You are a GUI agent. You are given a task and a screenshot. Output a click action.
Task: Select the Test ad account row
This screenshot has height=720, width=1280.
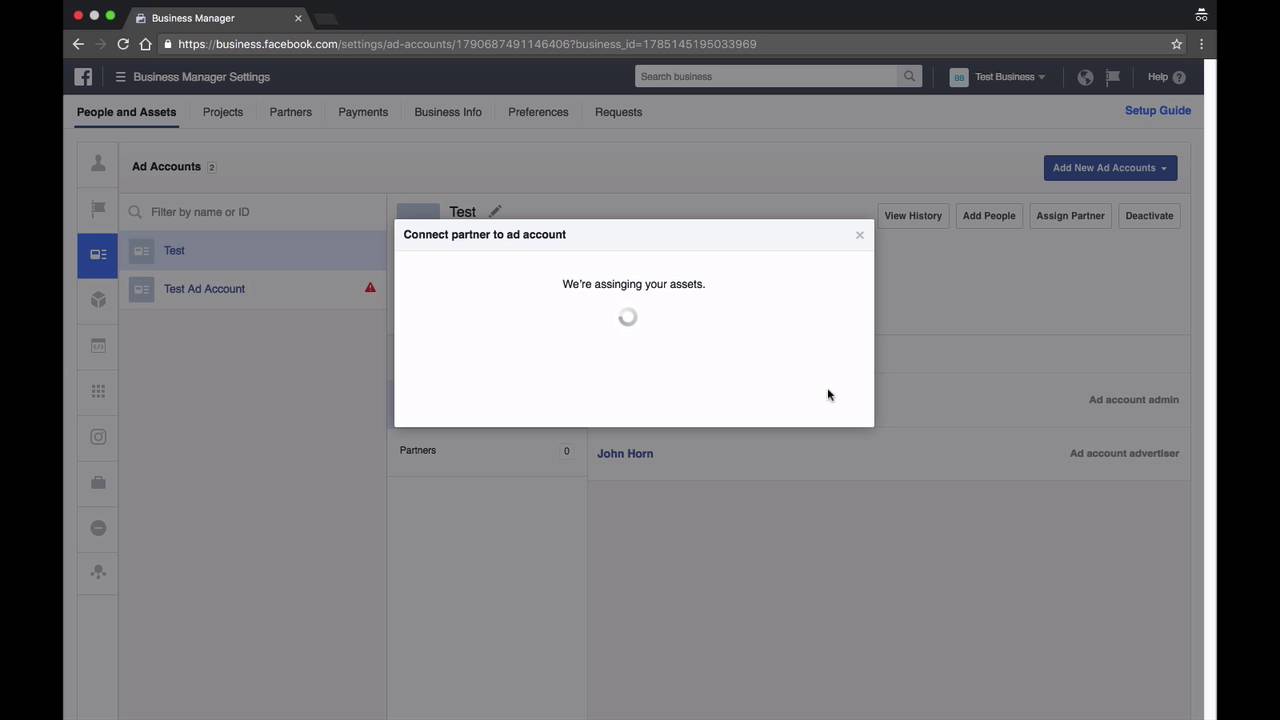click(253, 251)
